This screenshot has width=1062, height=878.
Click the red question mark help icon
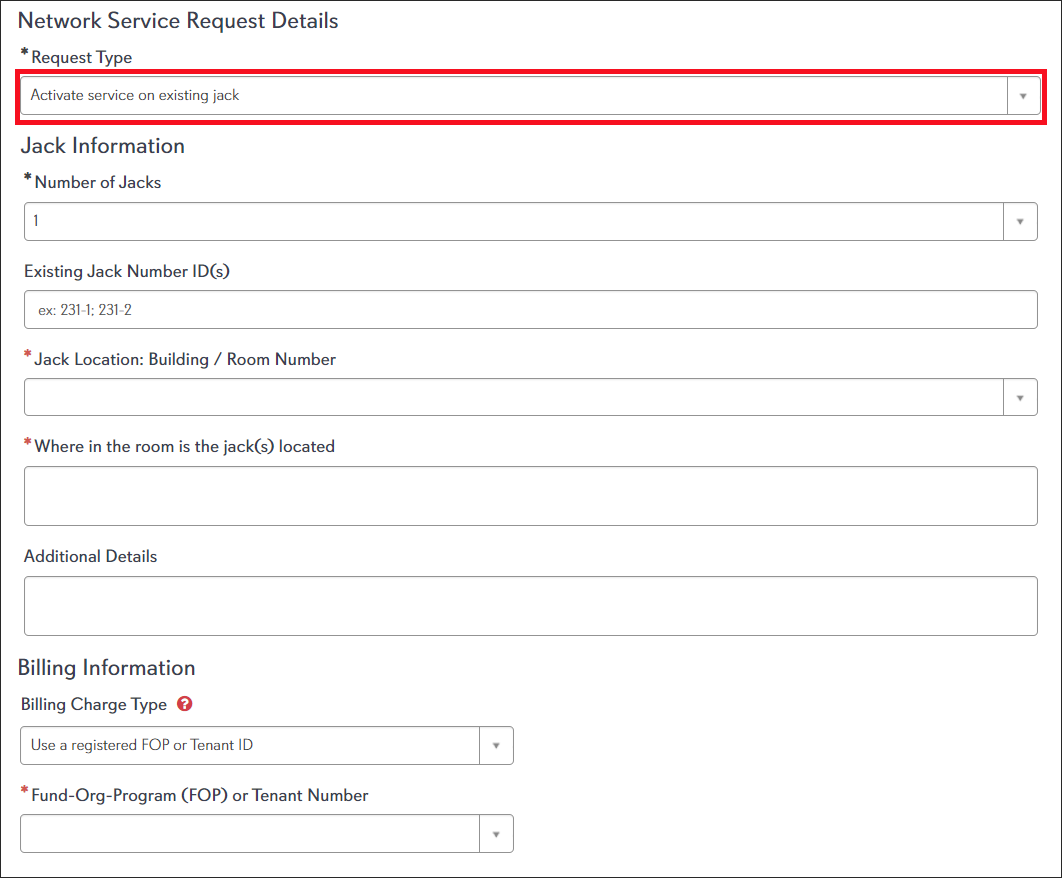click(x=184, y=704)
